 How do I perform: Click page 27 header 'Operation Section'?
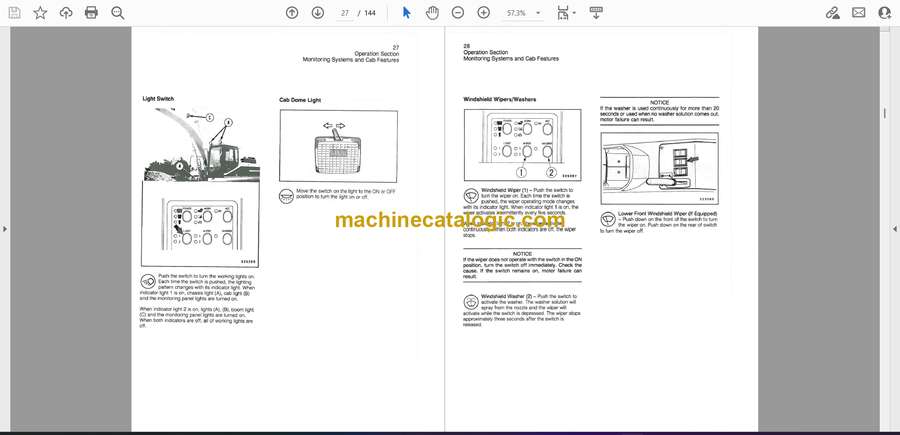point(377,53)
